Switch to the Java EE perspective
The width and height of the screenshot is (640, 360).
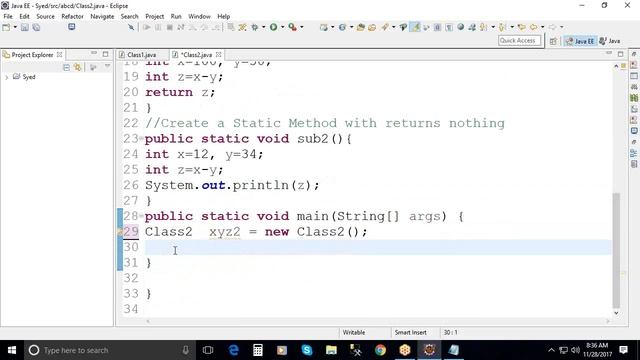580,41
